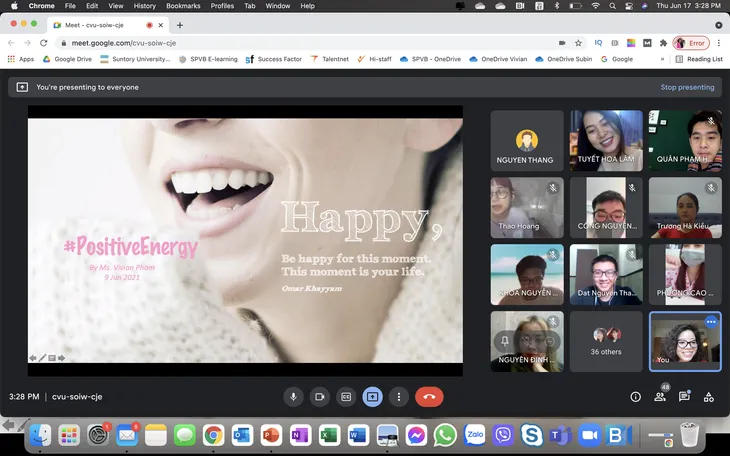Viewport: 730px width, 456px height.
Task: Open Spotlight search
Action: (612, 6)
